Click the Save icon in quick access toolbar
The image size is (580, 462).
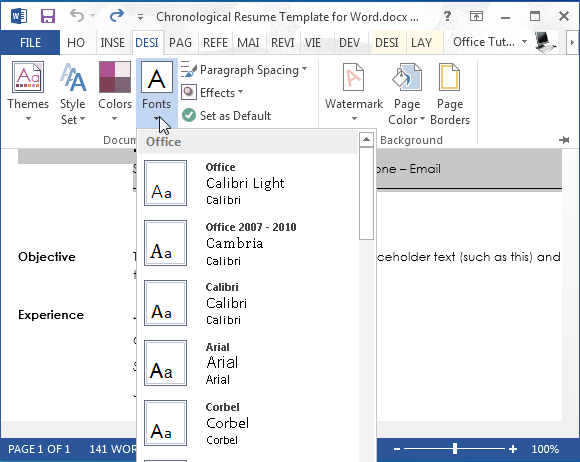coord(48,16)
